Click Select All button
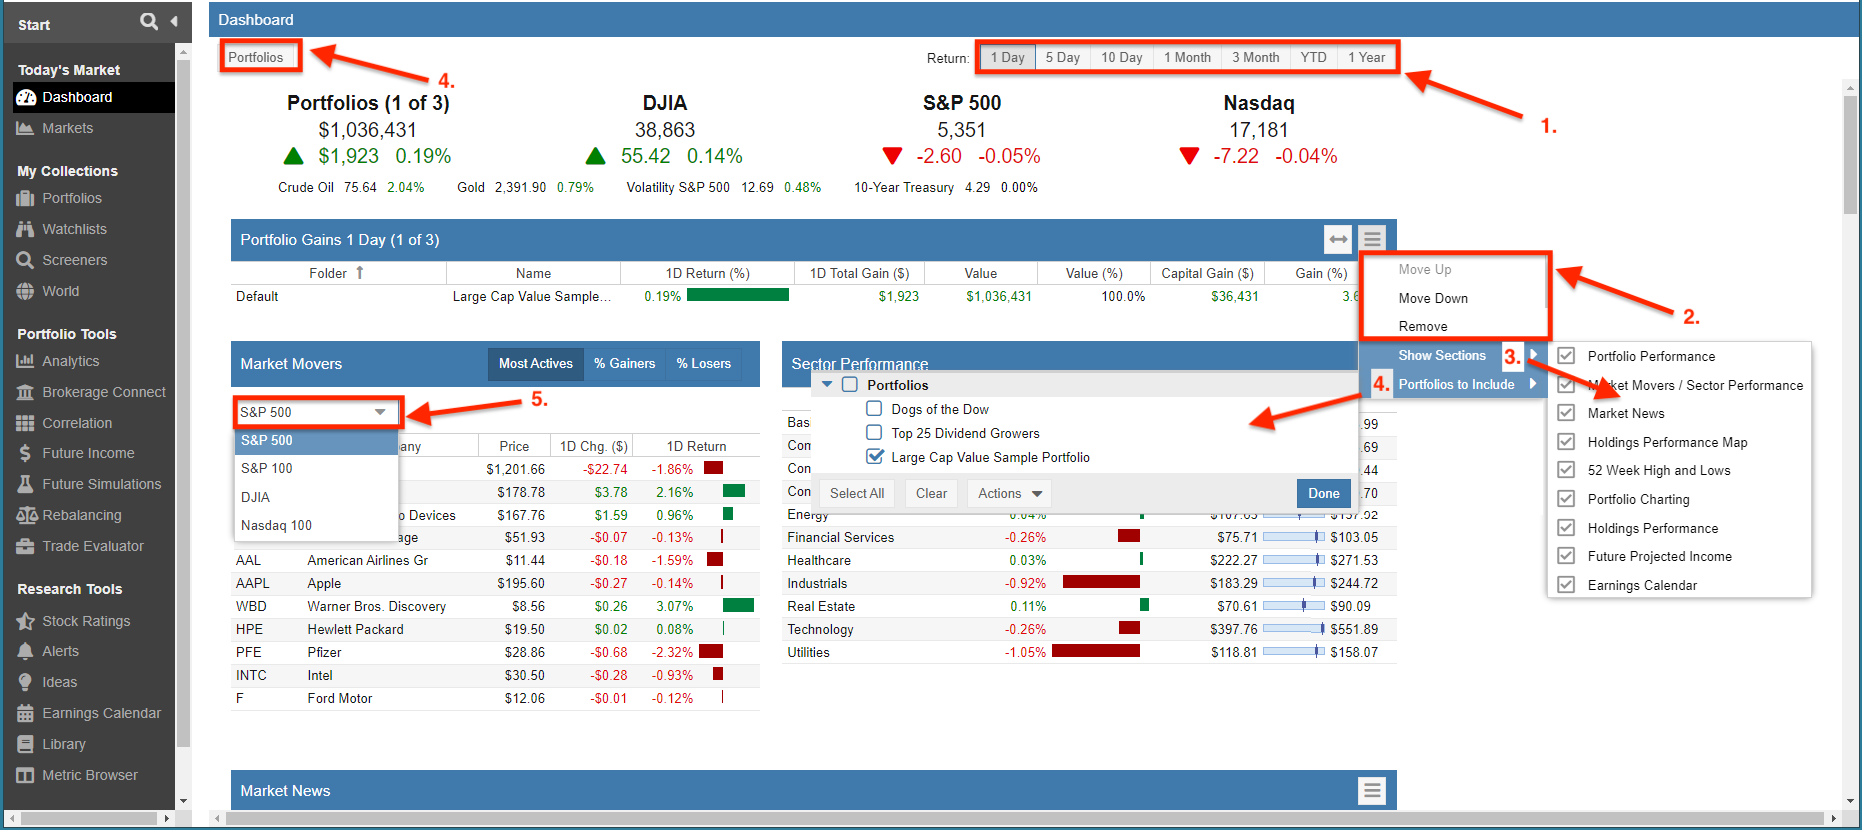Viewport: 1862px width, 830px height. point(857,493)
